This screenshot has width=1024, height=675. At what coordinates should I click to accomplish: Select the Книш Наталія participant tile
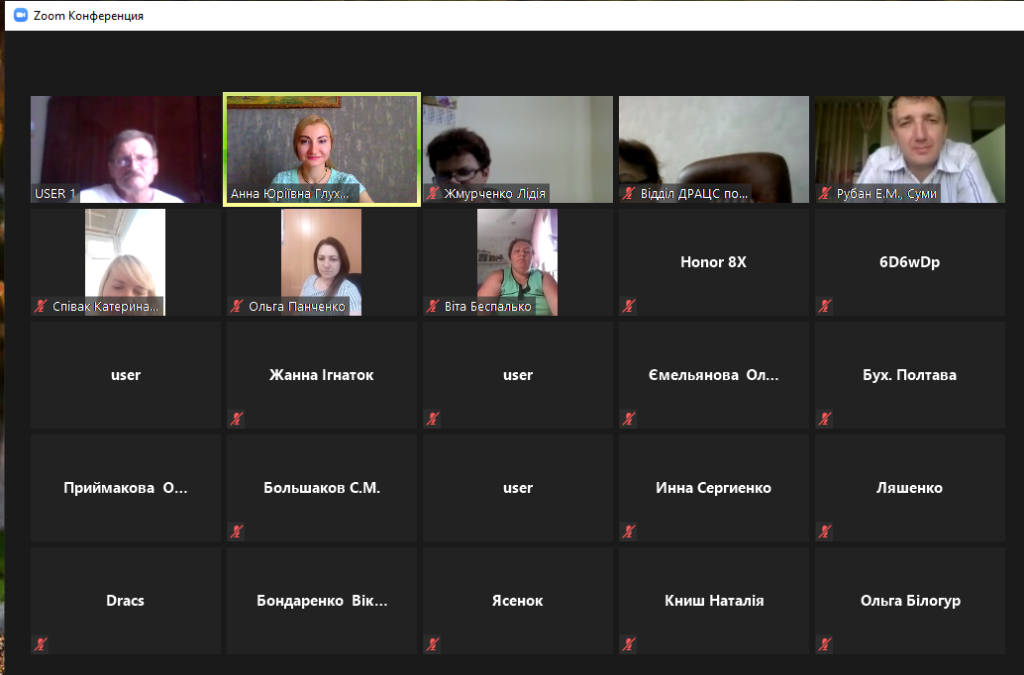[713, 601]
